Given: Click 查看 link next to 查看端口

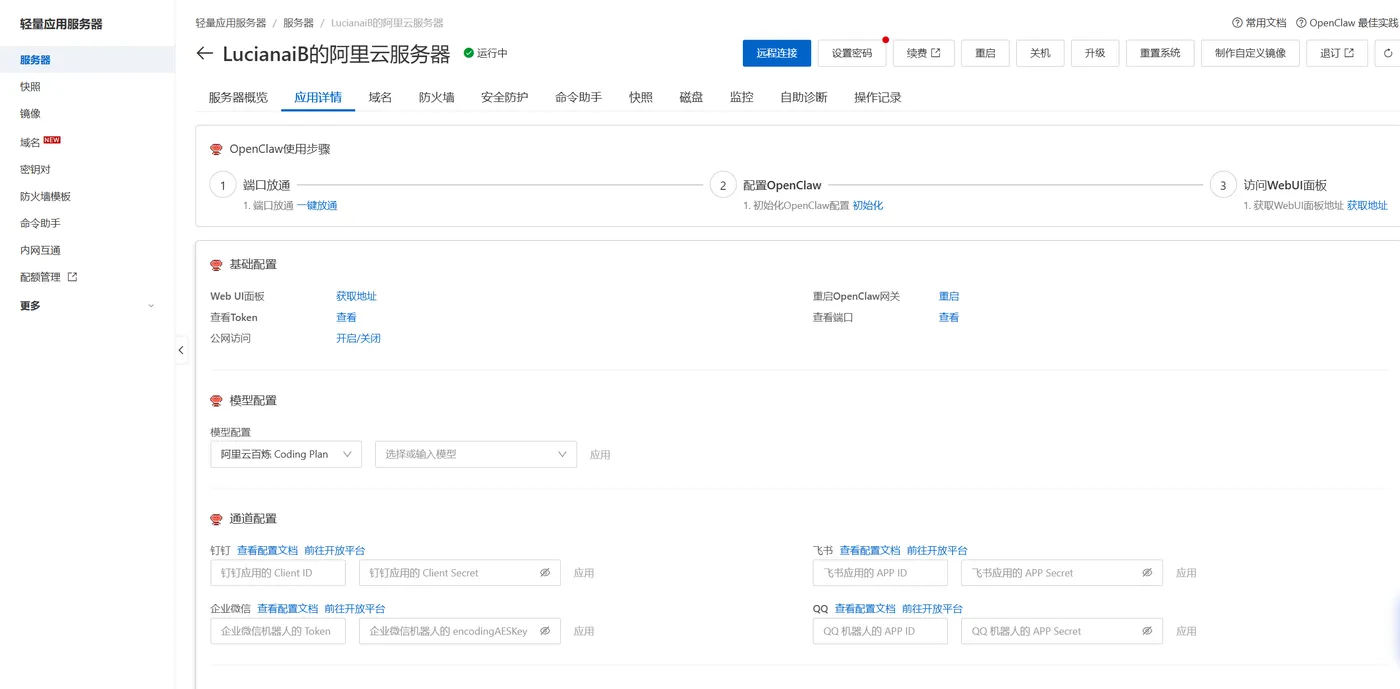Looking at the screenshot, I should click(949, 317).
